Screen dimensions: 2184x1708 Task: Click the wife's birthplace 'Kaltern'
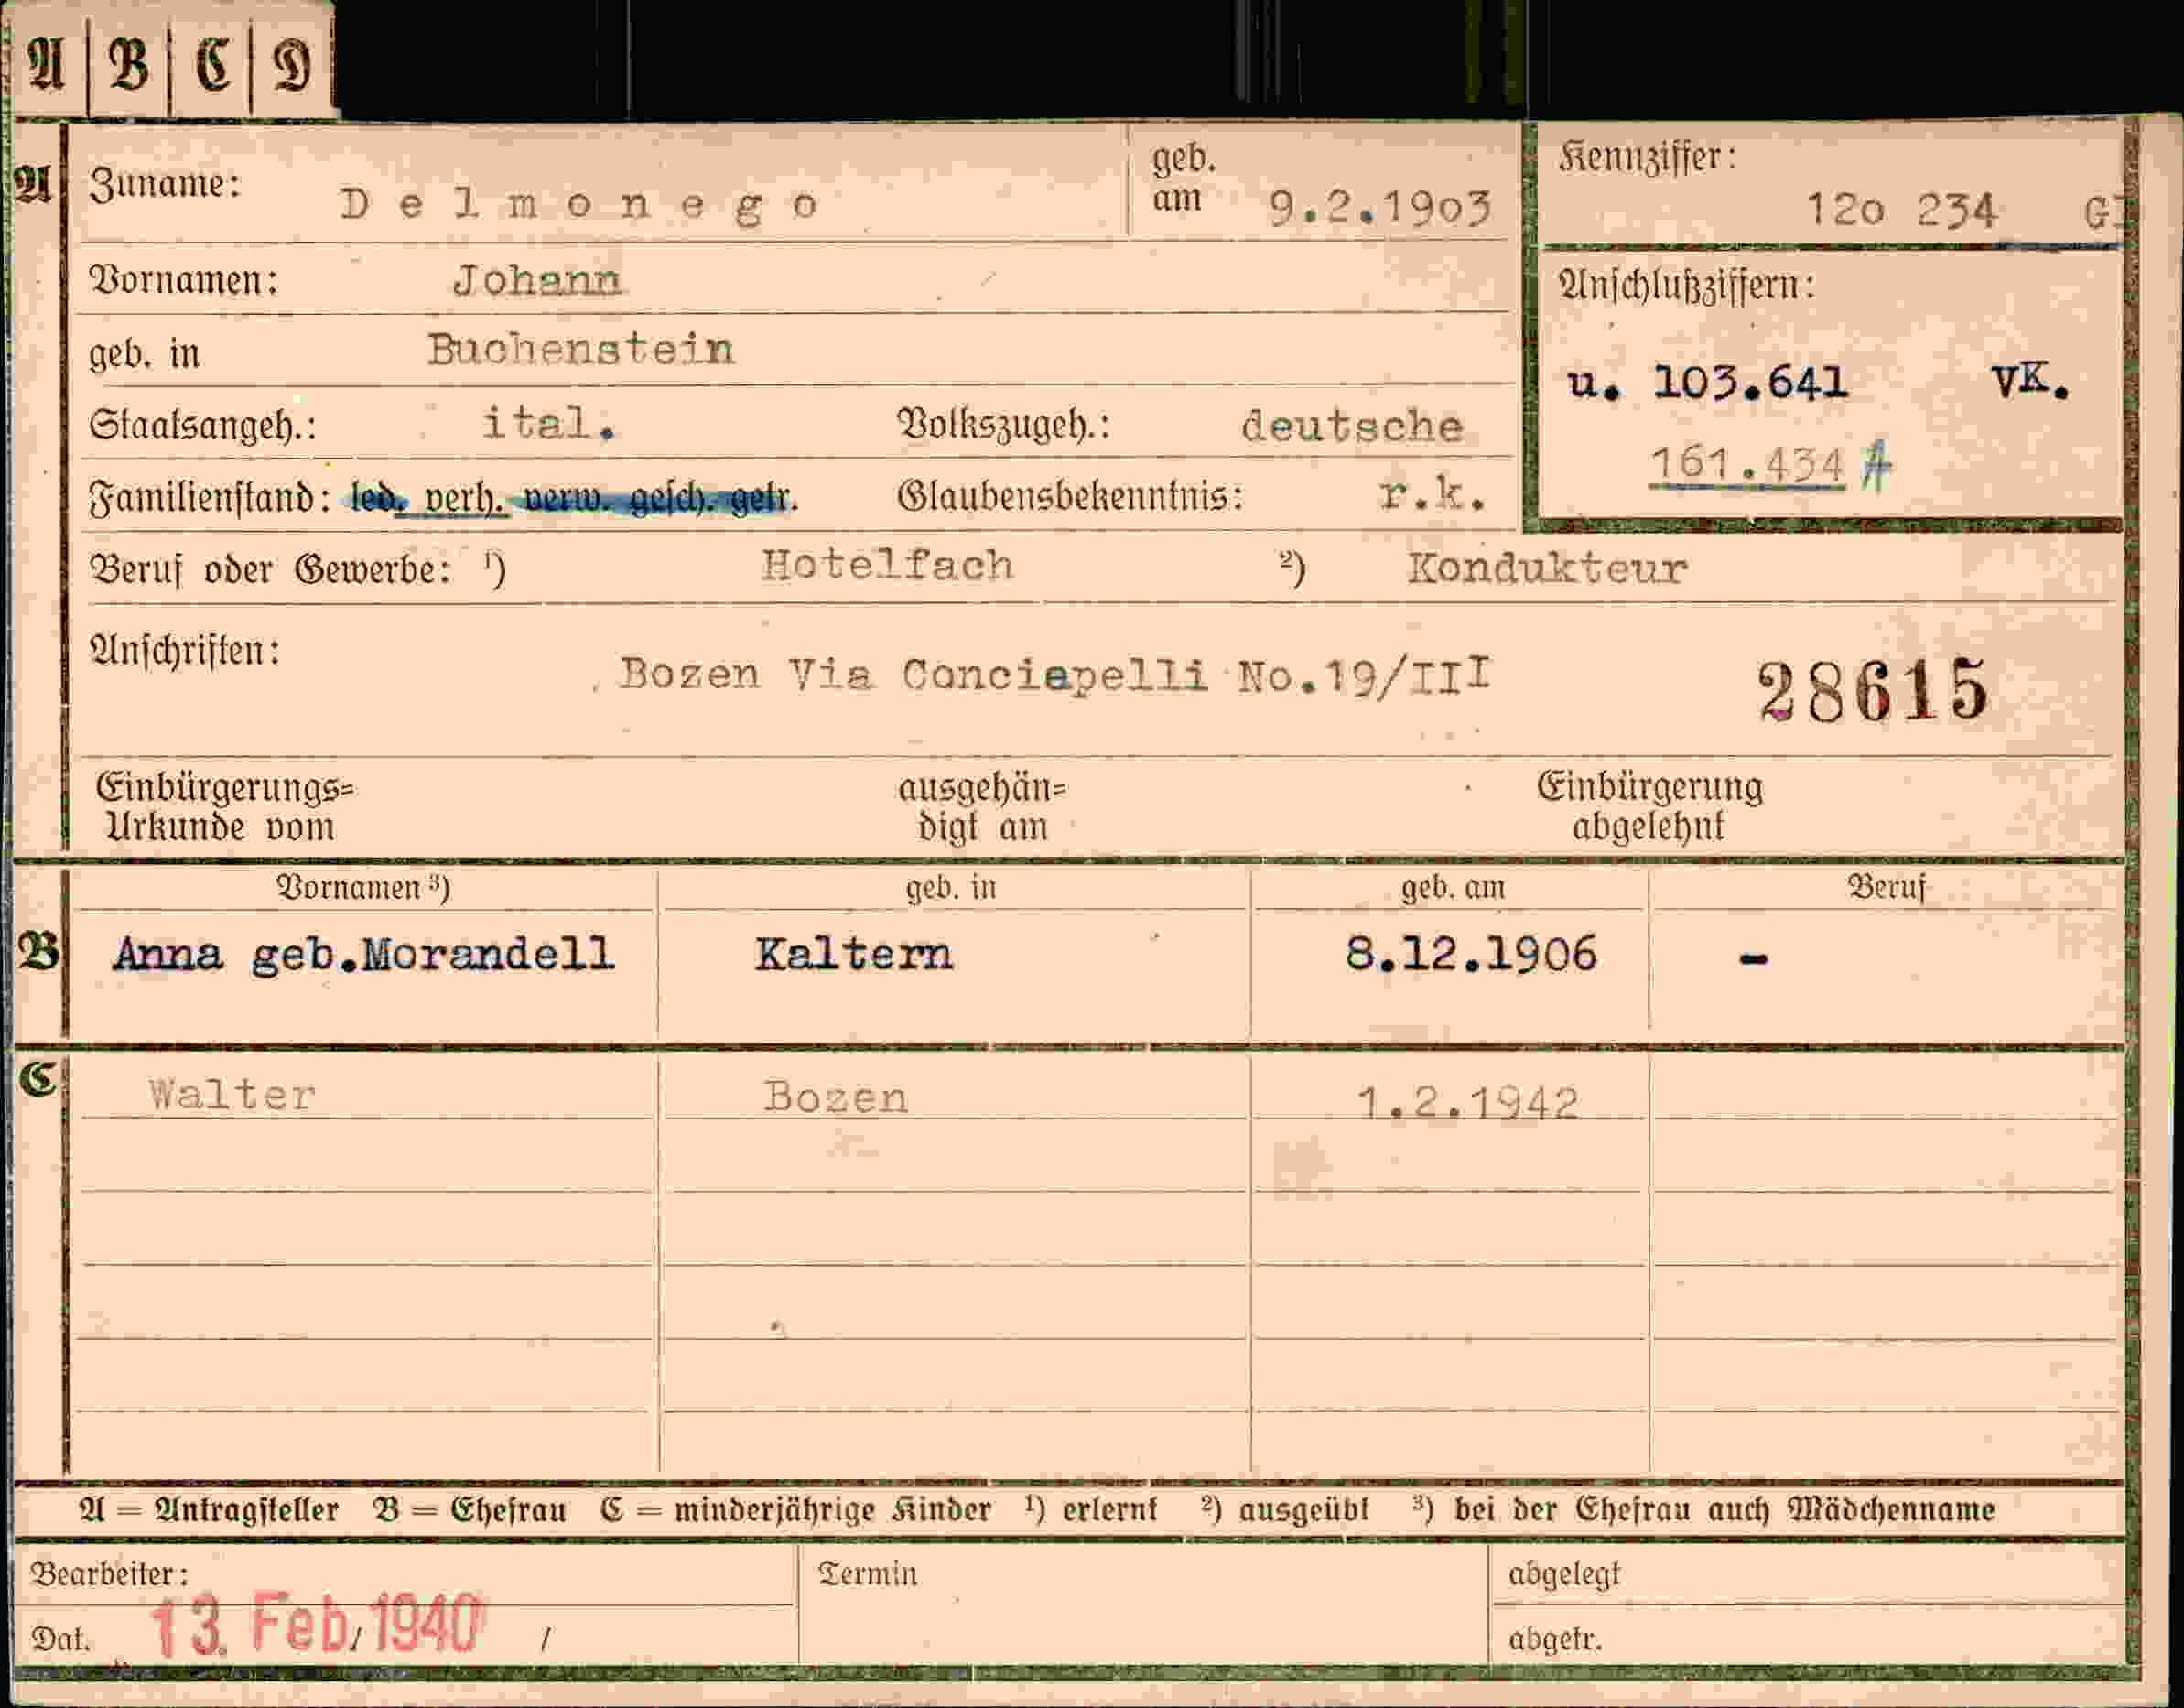(854, 955)
